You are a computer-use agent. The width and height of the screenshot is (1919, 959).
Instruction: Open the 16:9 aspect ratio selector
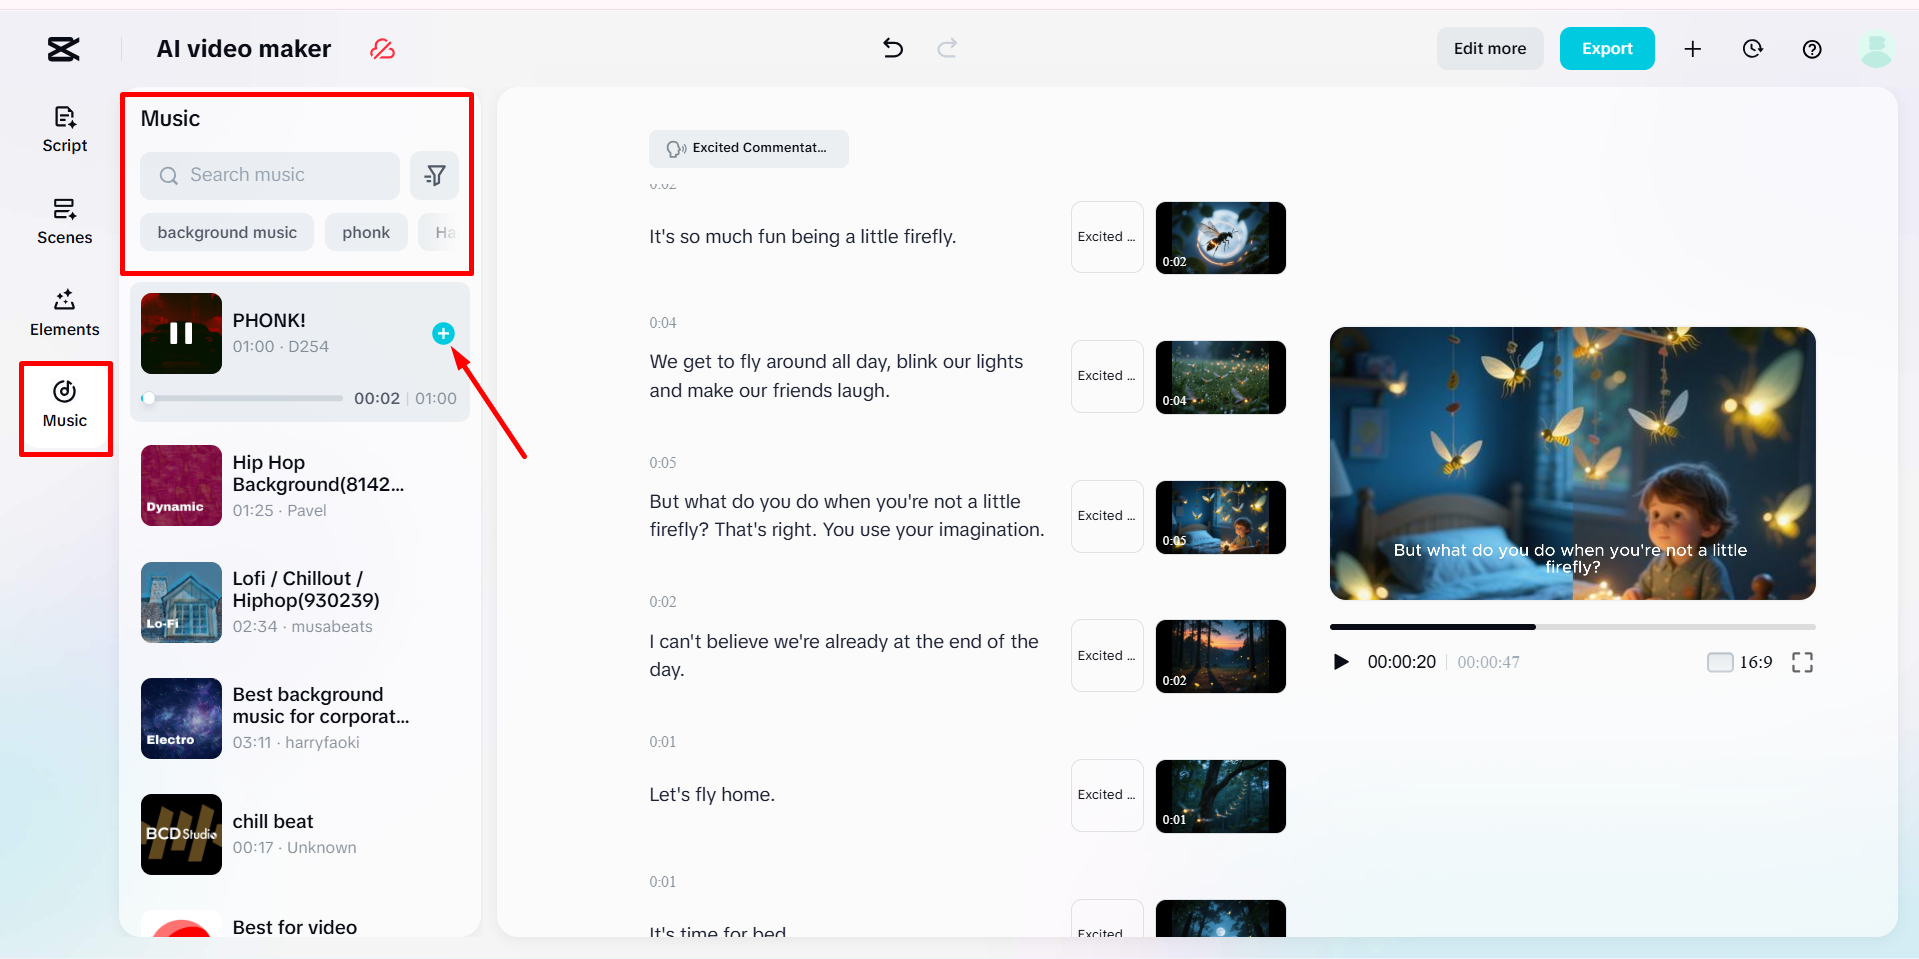pyautogui.click(x=1740, y=662)
